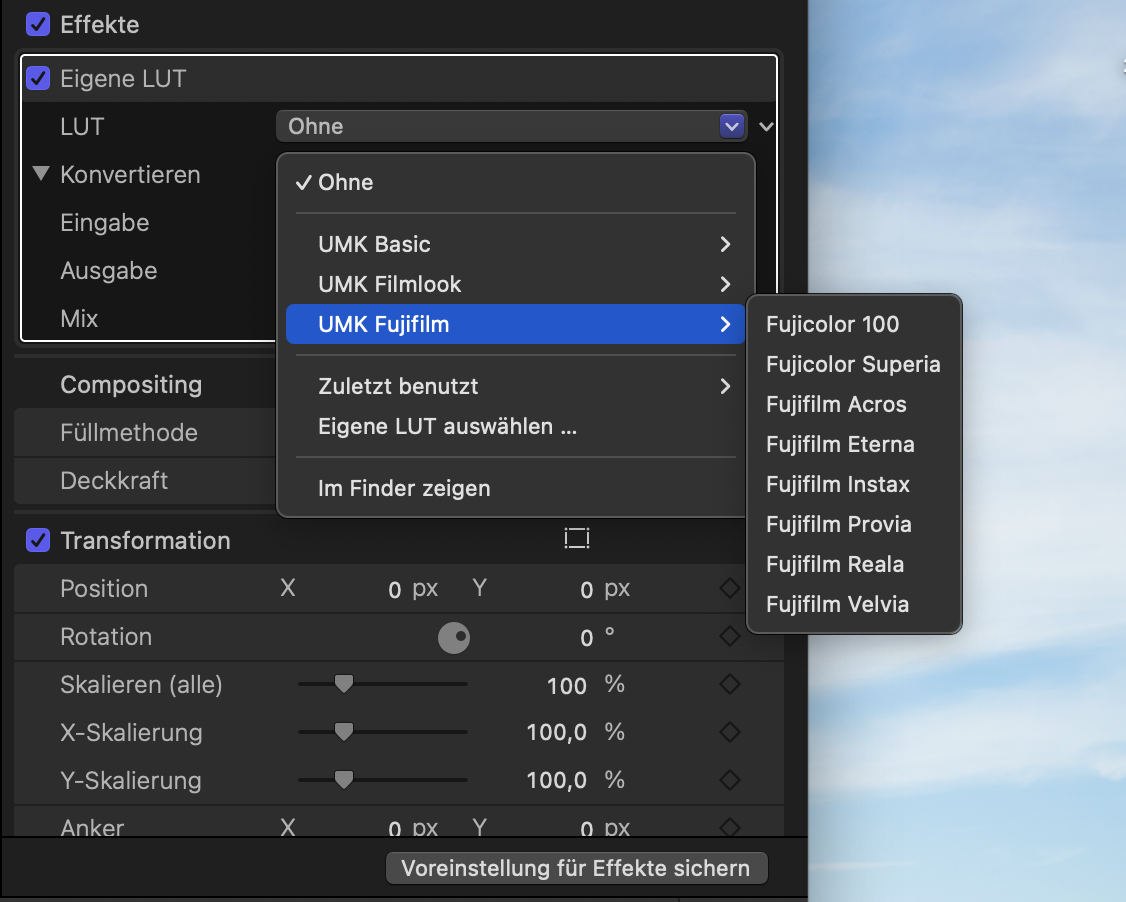Click the Mix parameter label
This screenshot has width=1126, height=902.
79,318
